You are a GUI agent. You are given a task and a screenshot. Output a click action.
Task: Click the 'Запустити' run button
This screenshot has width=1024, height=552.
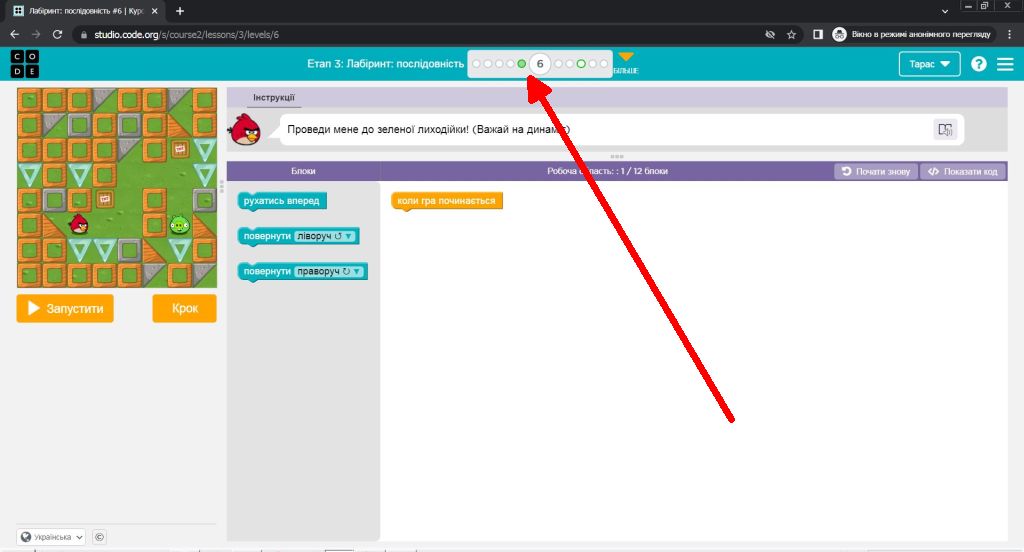65,308
